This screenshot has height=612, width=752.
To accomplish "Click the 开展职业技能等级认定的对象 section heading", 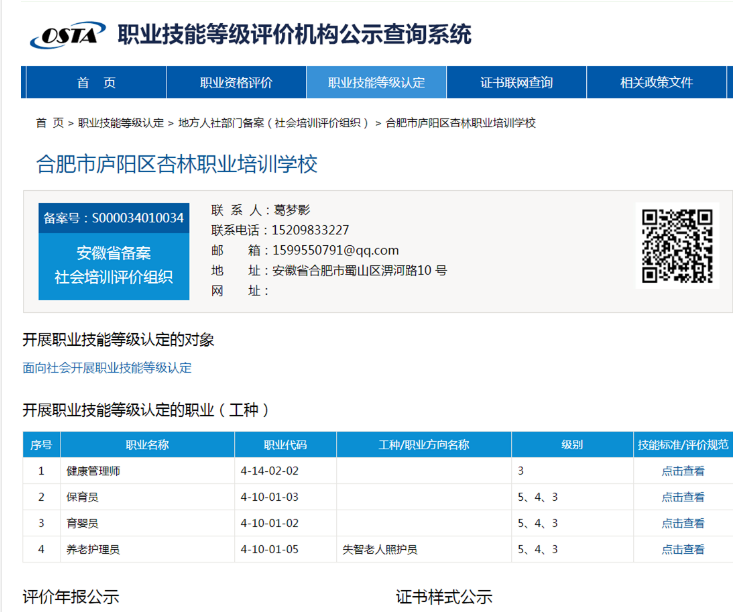I will tap(118, 340).
